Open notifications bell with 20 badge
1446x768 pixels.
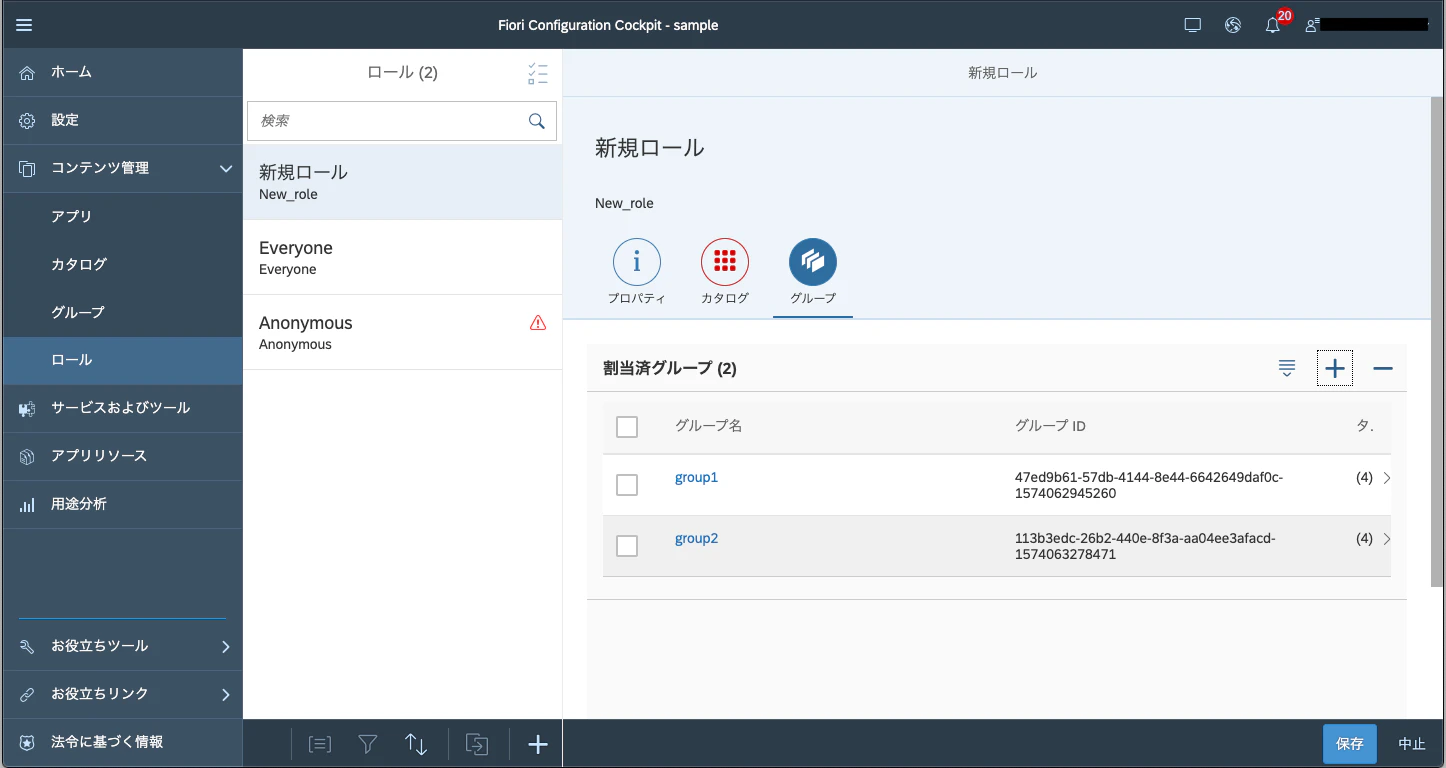point(1273,25)
